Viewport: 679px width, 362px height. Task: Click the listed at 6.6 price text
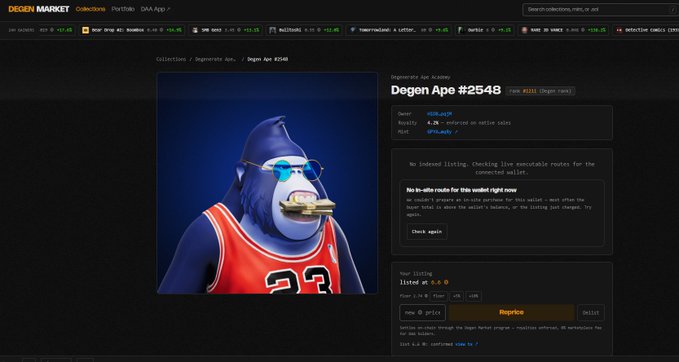[424, 282]
